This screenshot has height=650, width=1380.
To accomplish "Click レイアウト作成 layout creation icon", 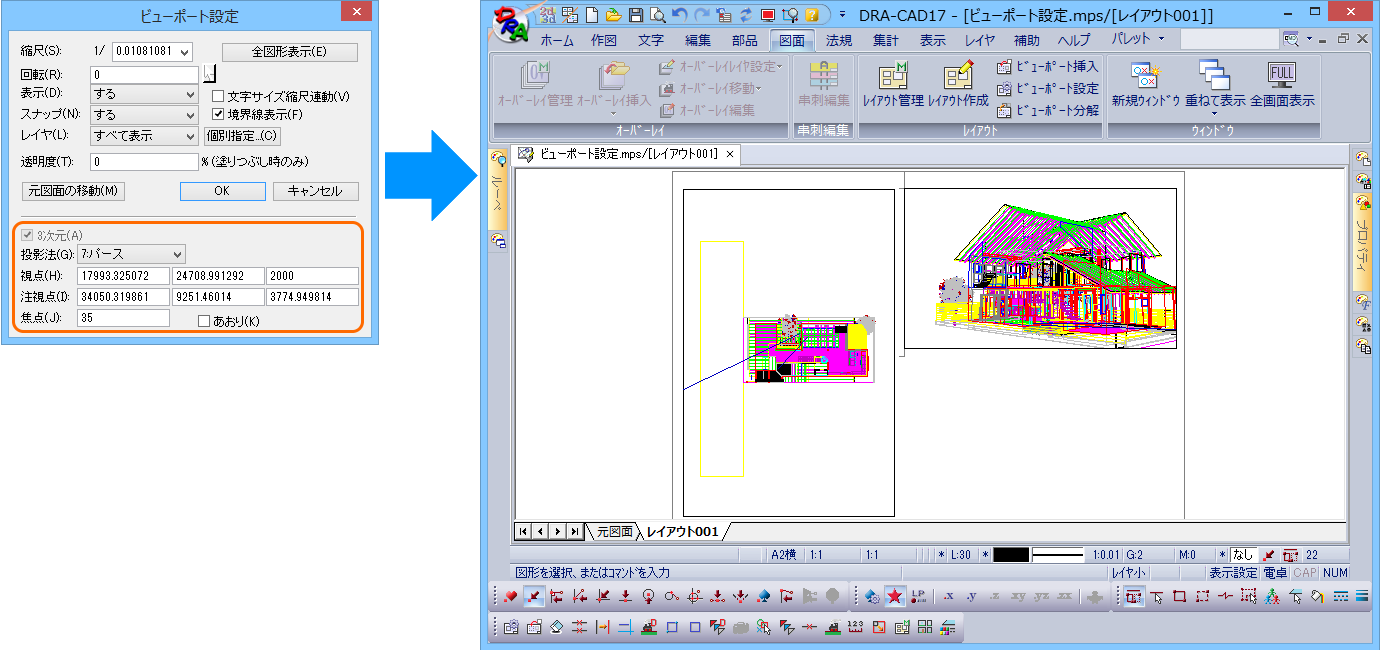I will [957, 86].
